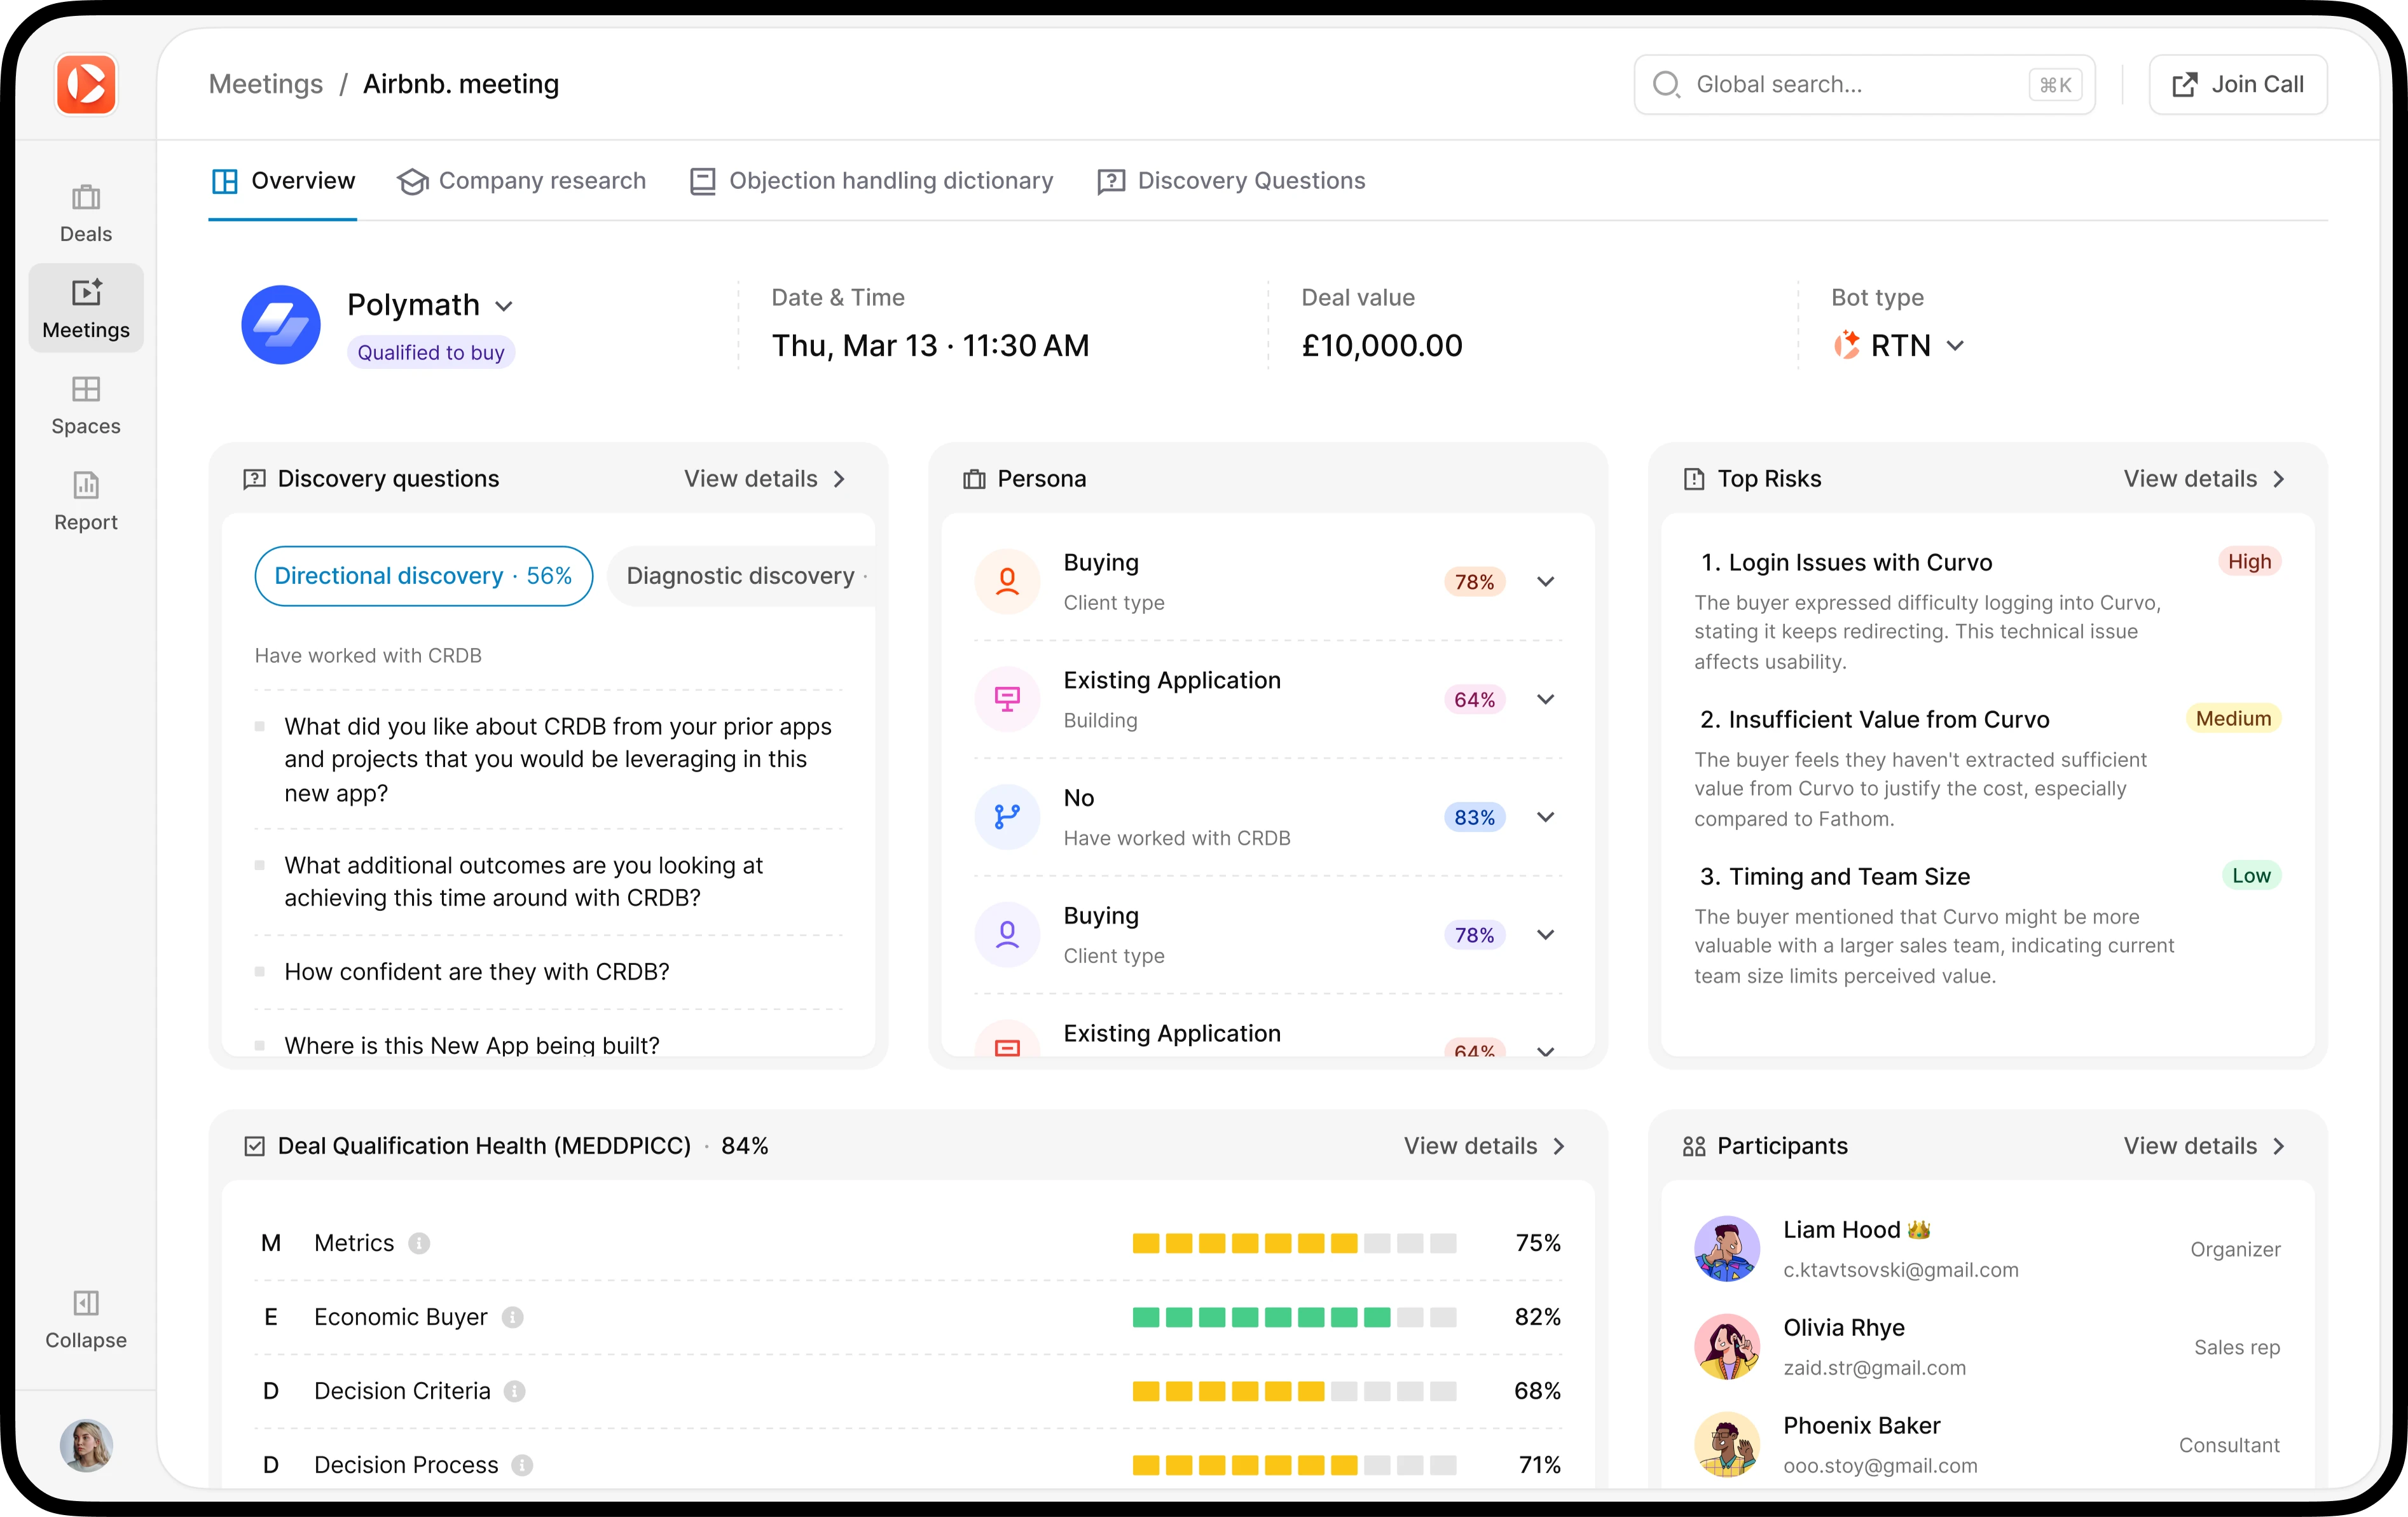2408x1517 pixels.
Task: View details of Discovery questions
Action: (766, 479)
